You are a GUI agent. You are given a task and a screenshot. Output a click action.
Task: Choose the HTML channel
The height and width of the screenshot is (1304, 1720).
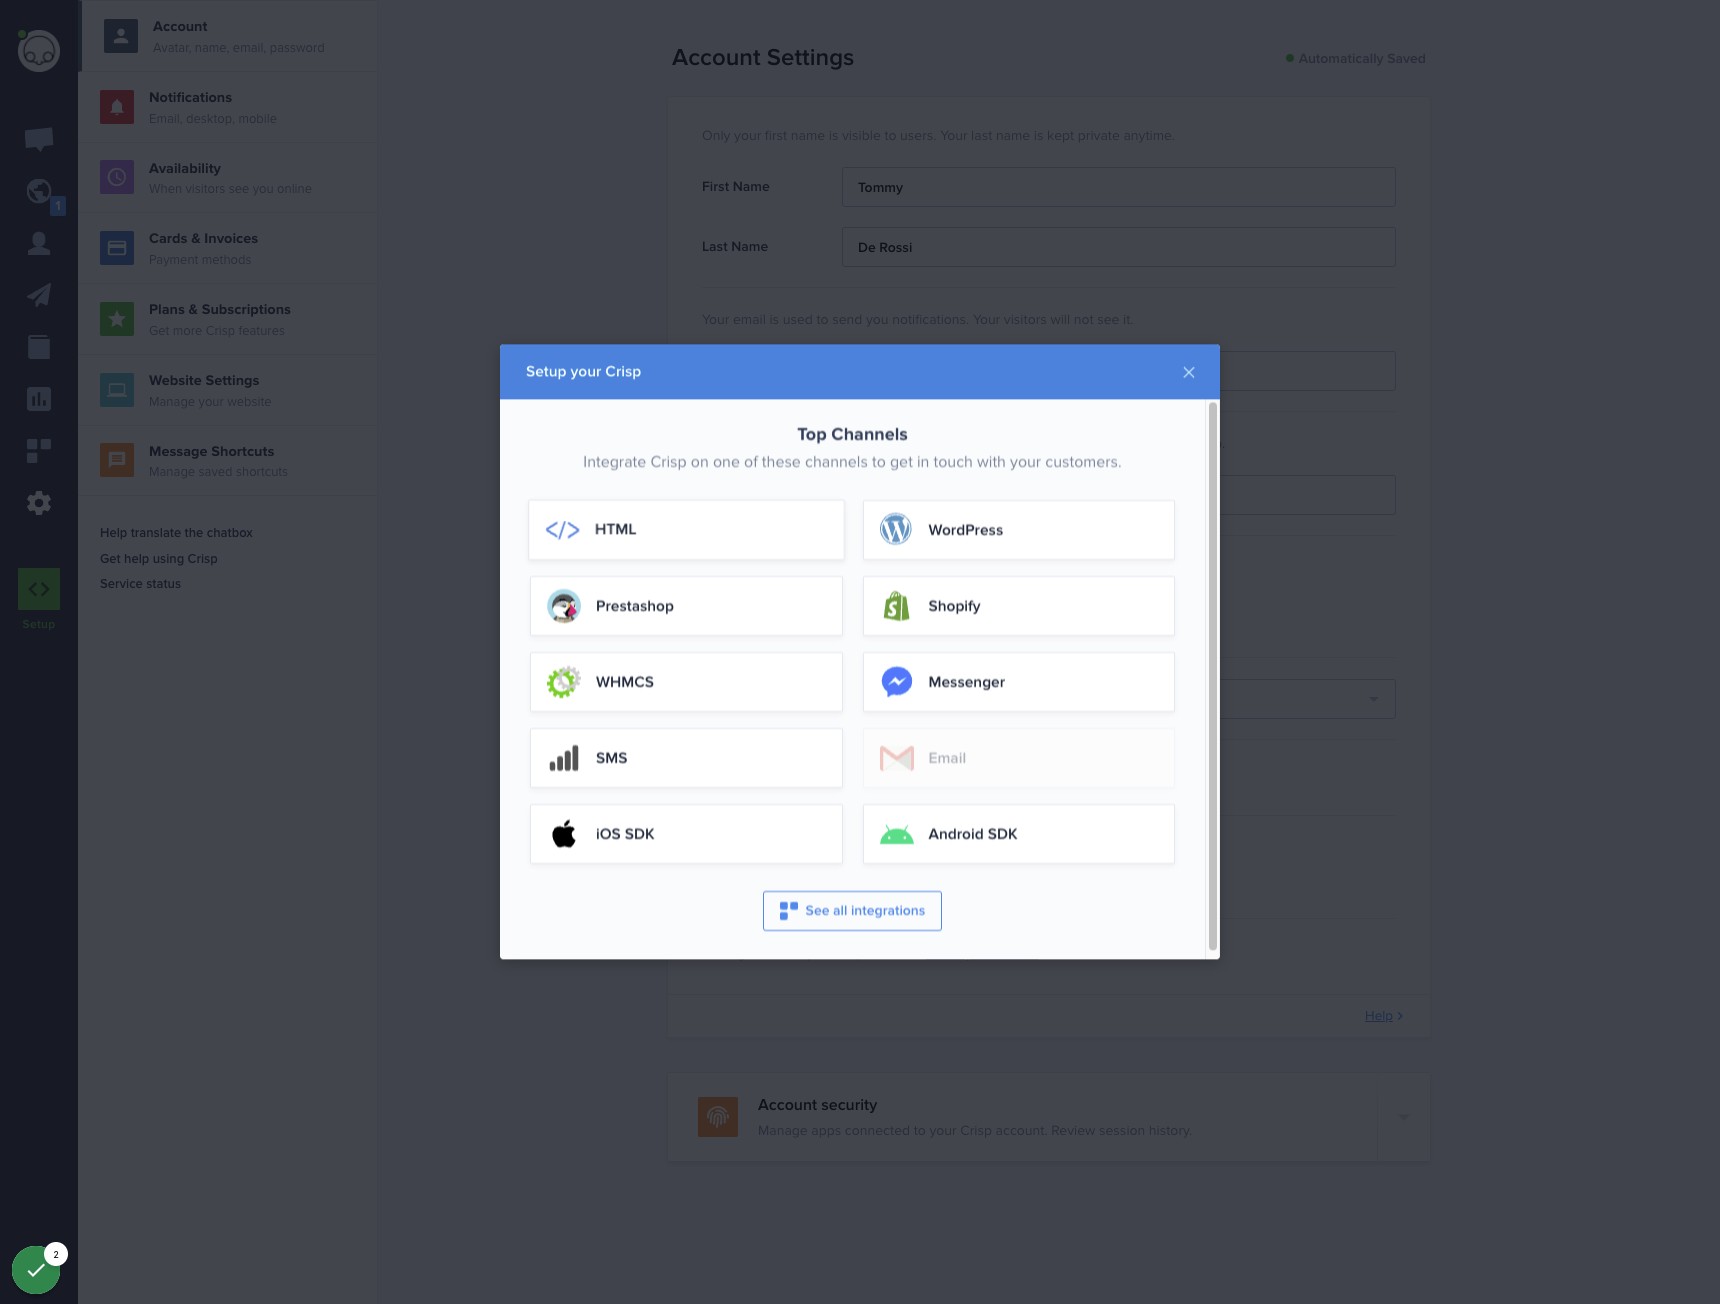(x=686, y=530)
